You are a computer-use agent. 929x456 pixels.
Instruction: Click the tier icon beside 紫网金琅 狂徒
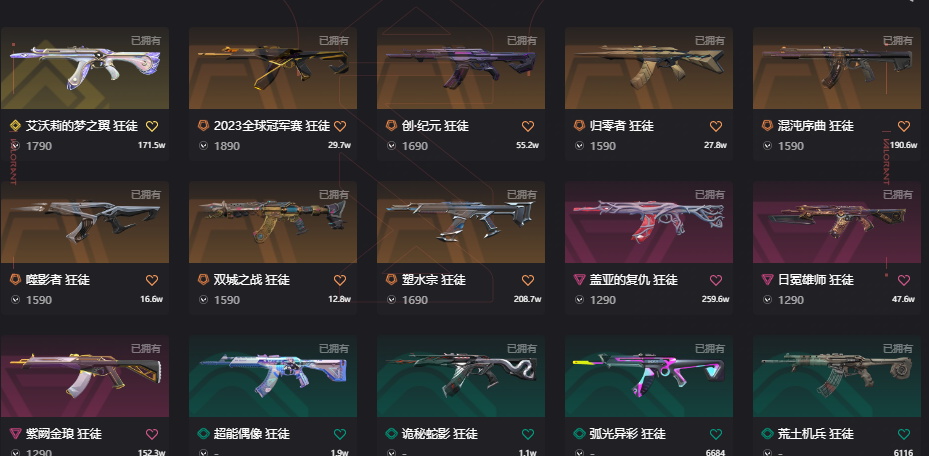15,433
